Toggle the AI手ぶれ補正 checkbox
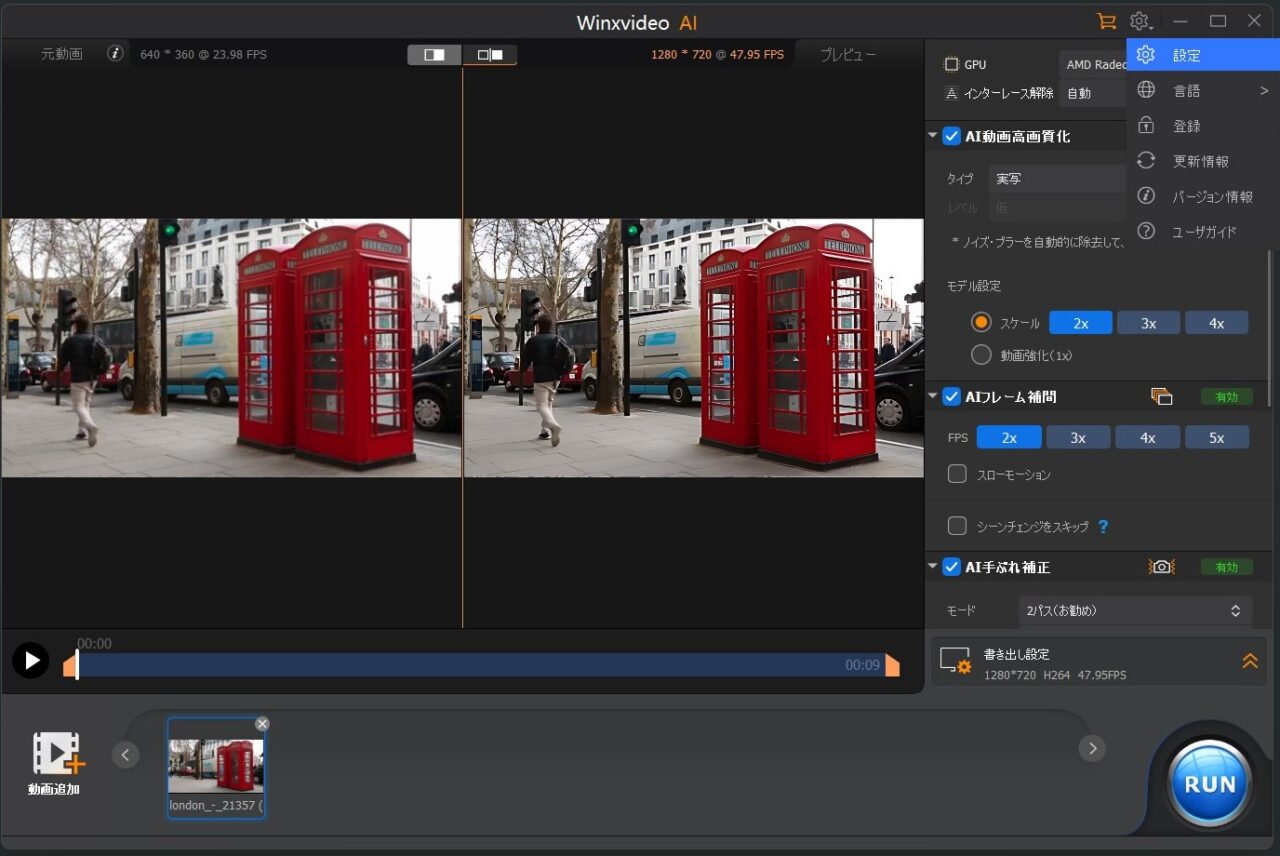1280x856 pixels. 951,566
